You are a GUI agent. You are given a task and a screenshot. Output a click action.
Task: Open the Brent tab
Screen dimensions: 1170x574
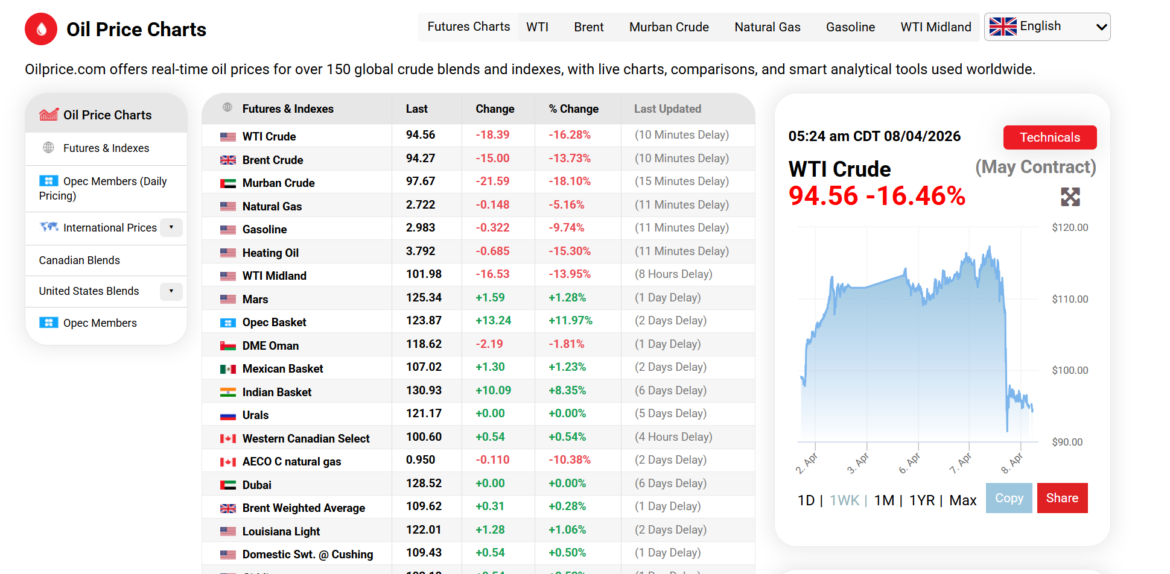point(589,27)
